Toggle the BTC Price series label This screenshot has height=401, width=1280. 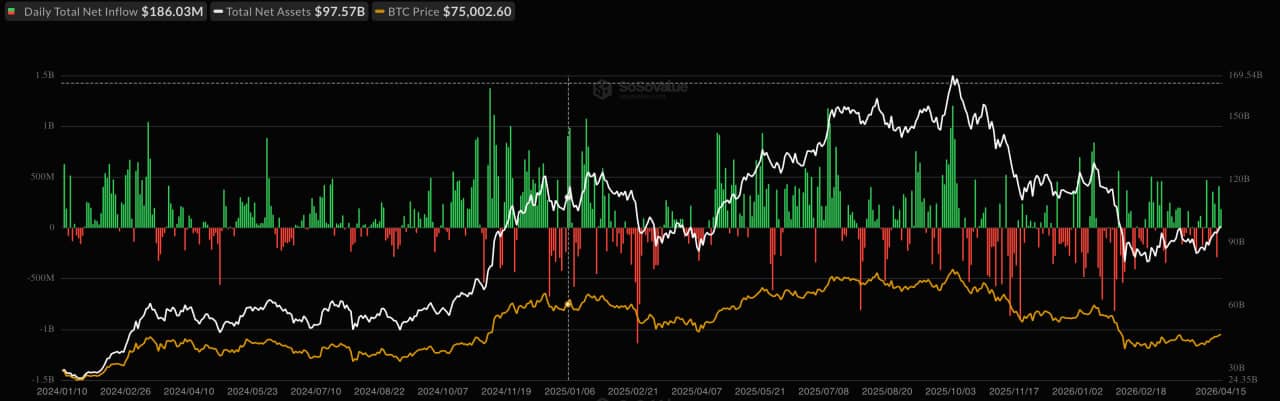[412, 12]
